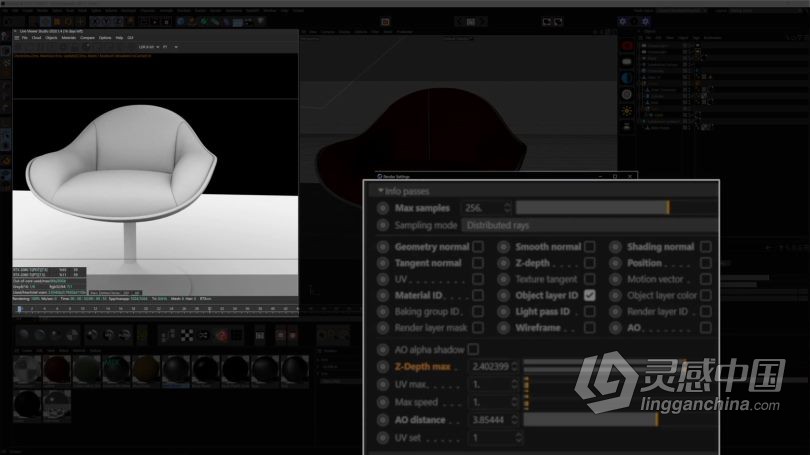Click animation dot beside Render layer mask
810x455 pixels.
383,327
